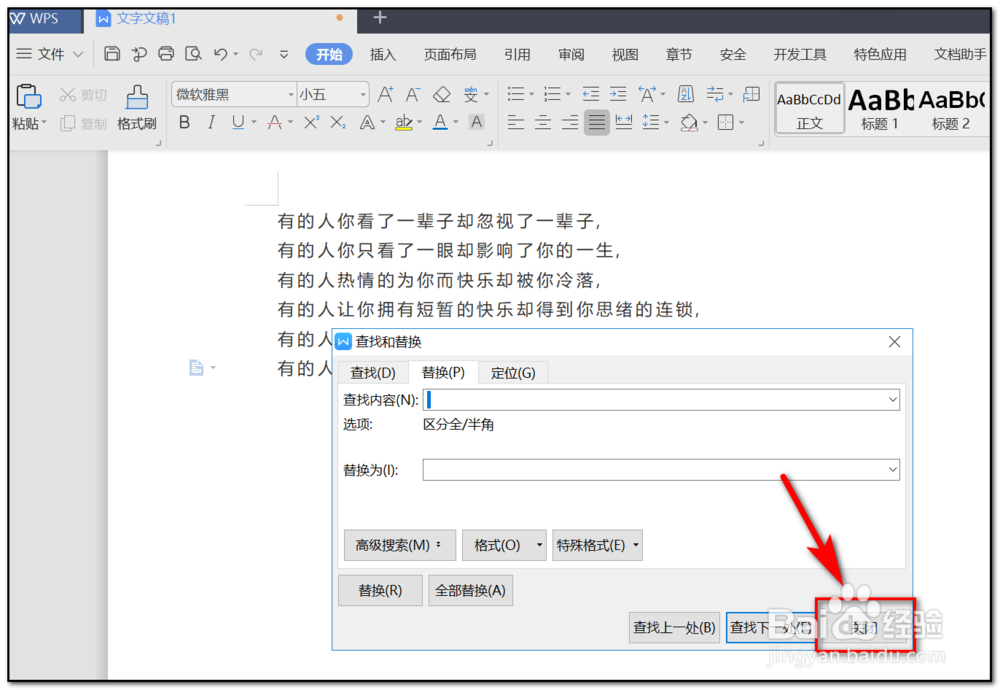Click the Paste clipboard icon

point(29,97)
